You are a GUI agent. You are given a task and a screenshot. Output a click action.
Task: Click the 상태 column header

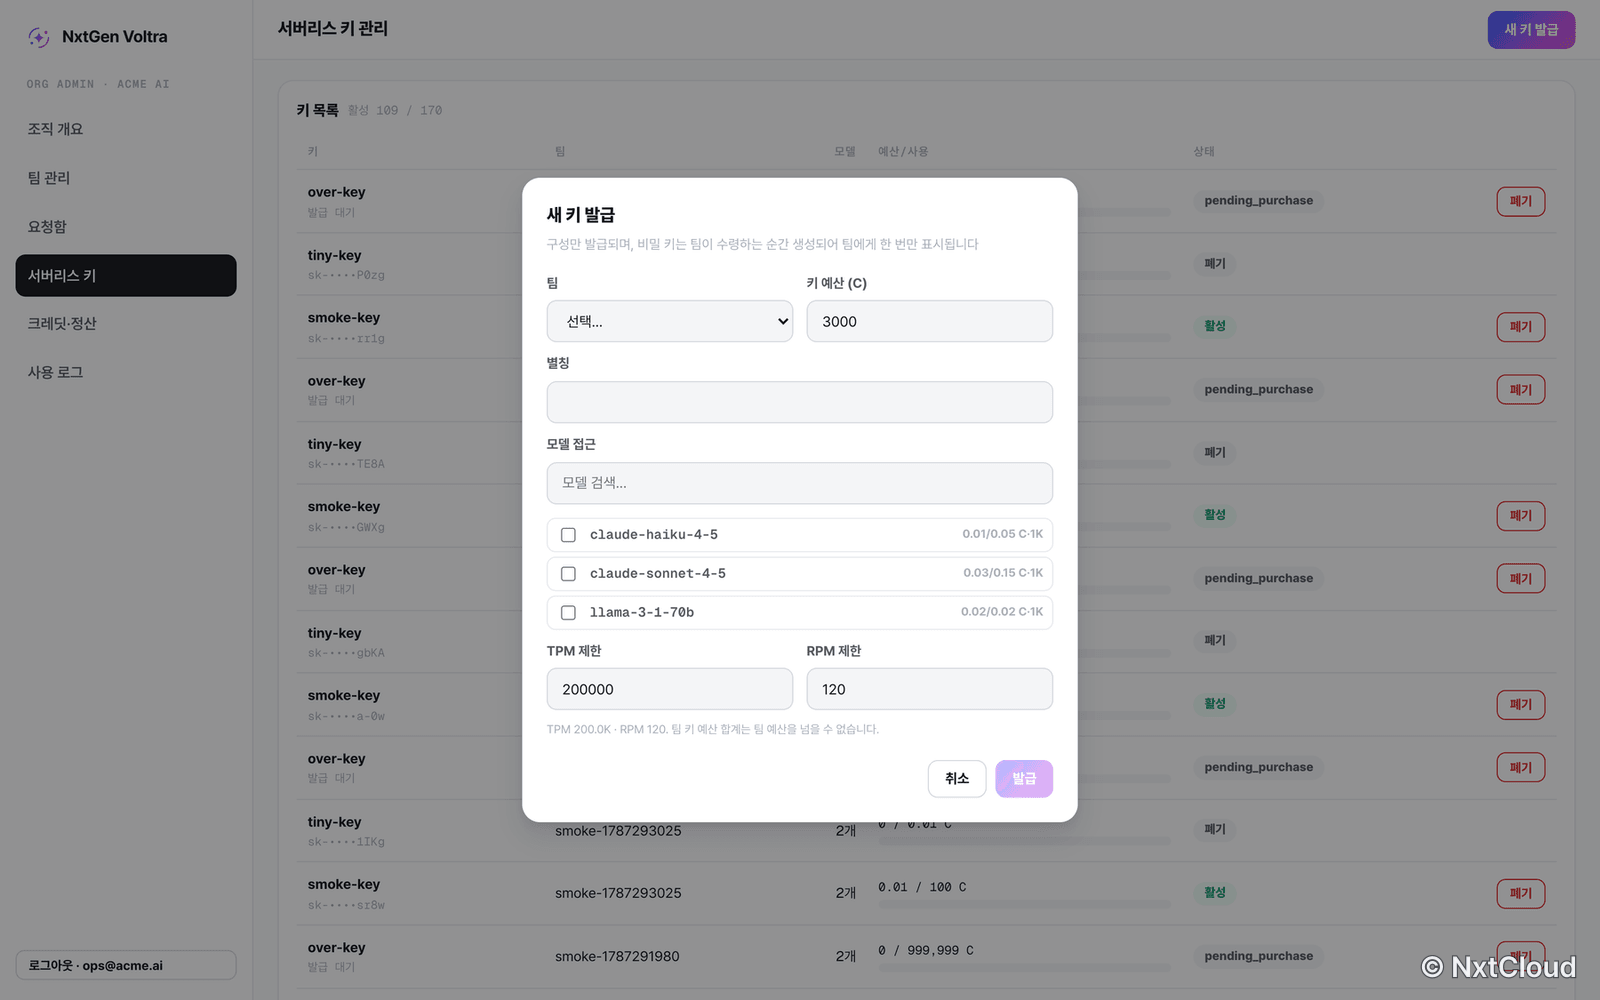[1204, 151]
